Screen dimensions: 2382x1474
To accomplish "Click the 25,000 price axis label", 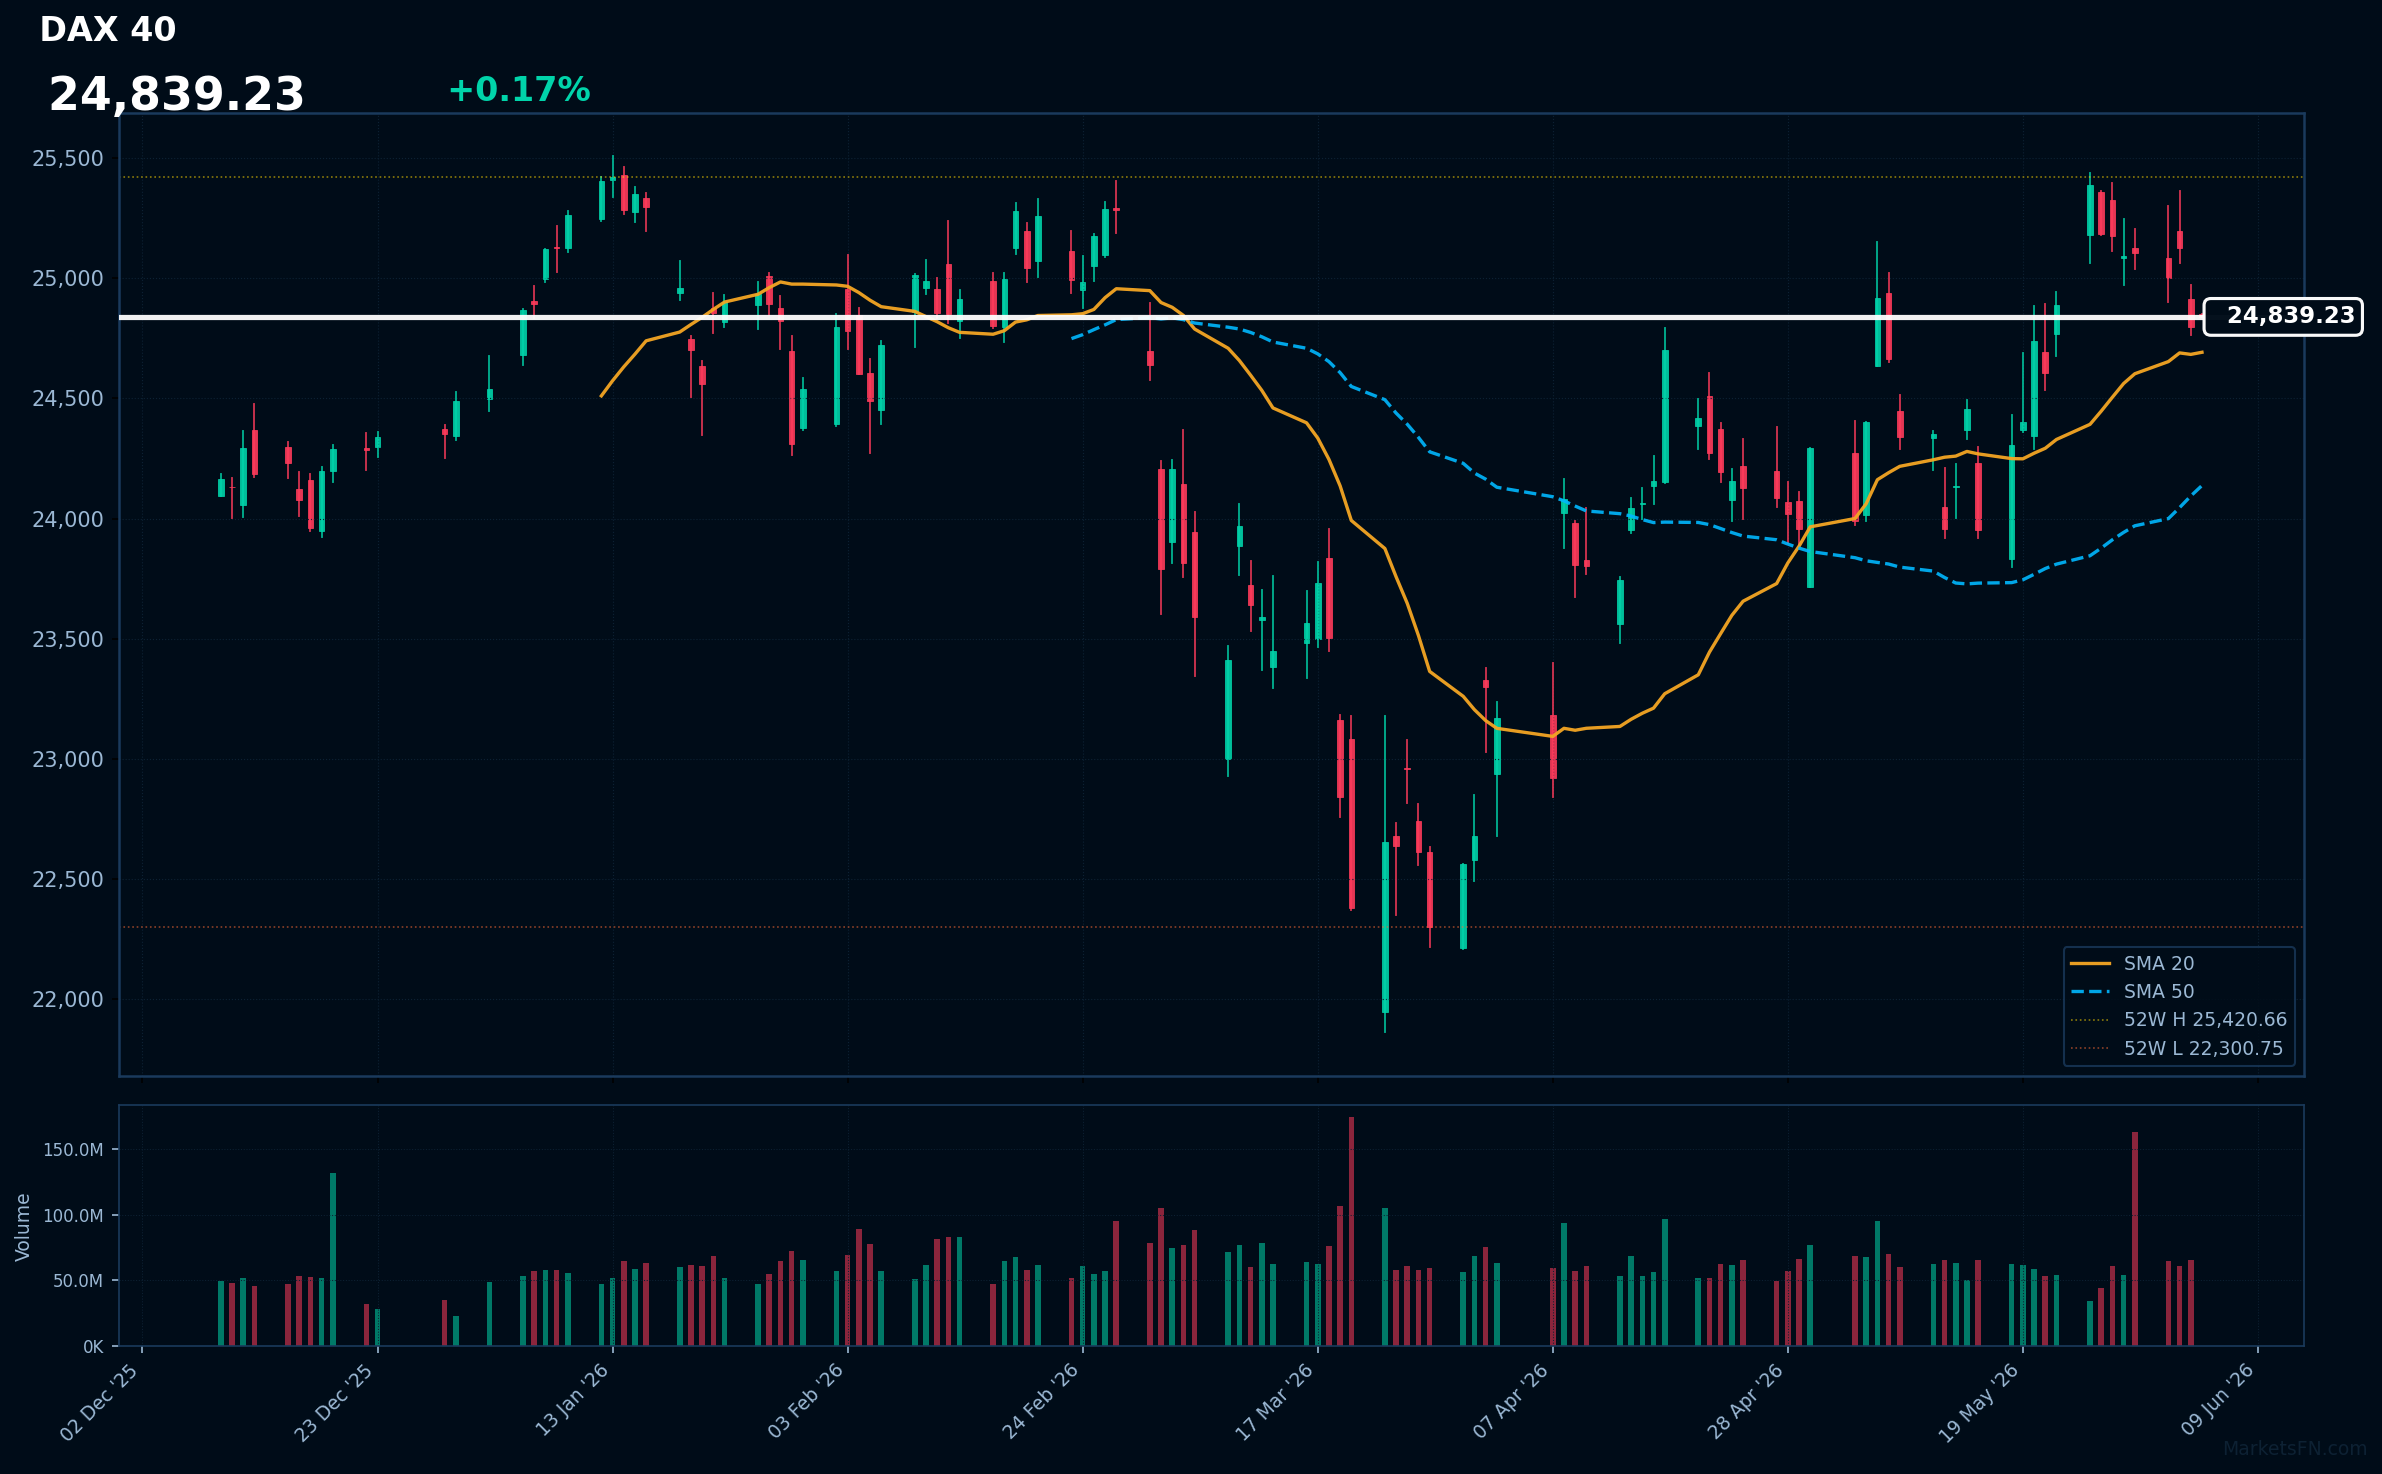I will tap(68, 279).
